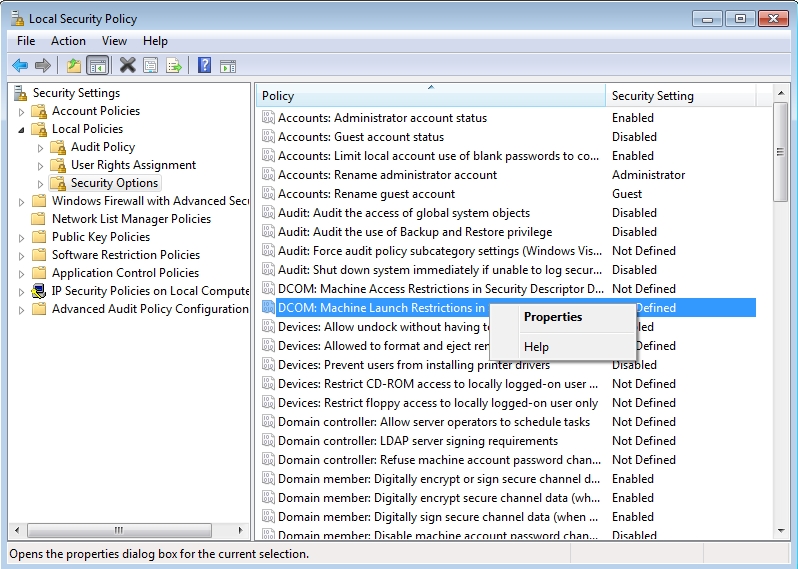Open the Action menu
This screenshot has height=569, width=798.
point(68,41)
